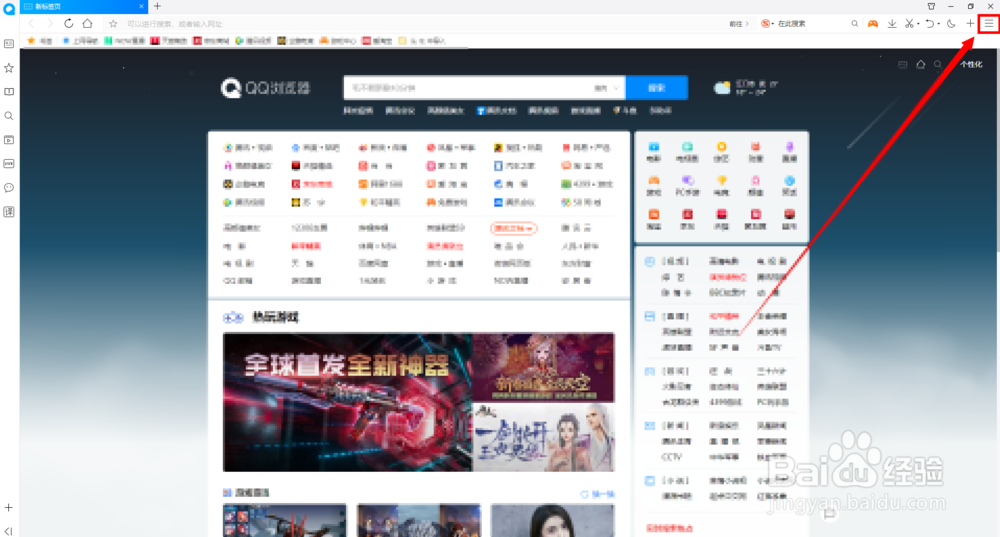The width and height of the screenshot is (1000, 537).
Task: Open the bookmarks star in bookmark bar
Action: pyautogui.click(x=31, y=41)
